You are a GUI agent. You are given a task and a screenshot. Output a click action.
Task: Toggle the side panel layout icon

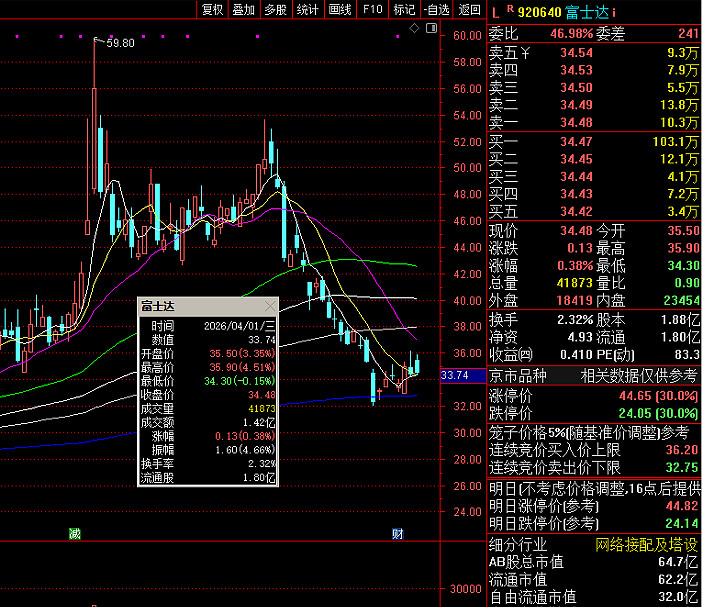[x=431, y=29]
